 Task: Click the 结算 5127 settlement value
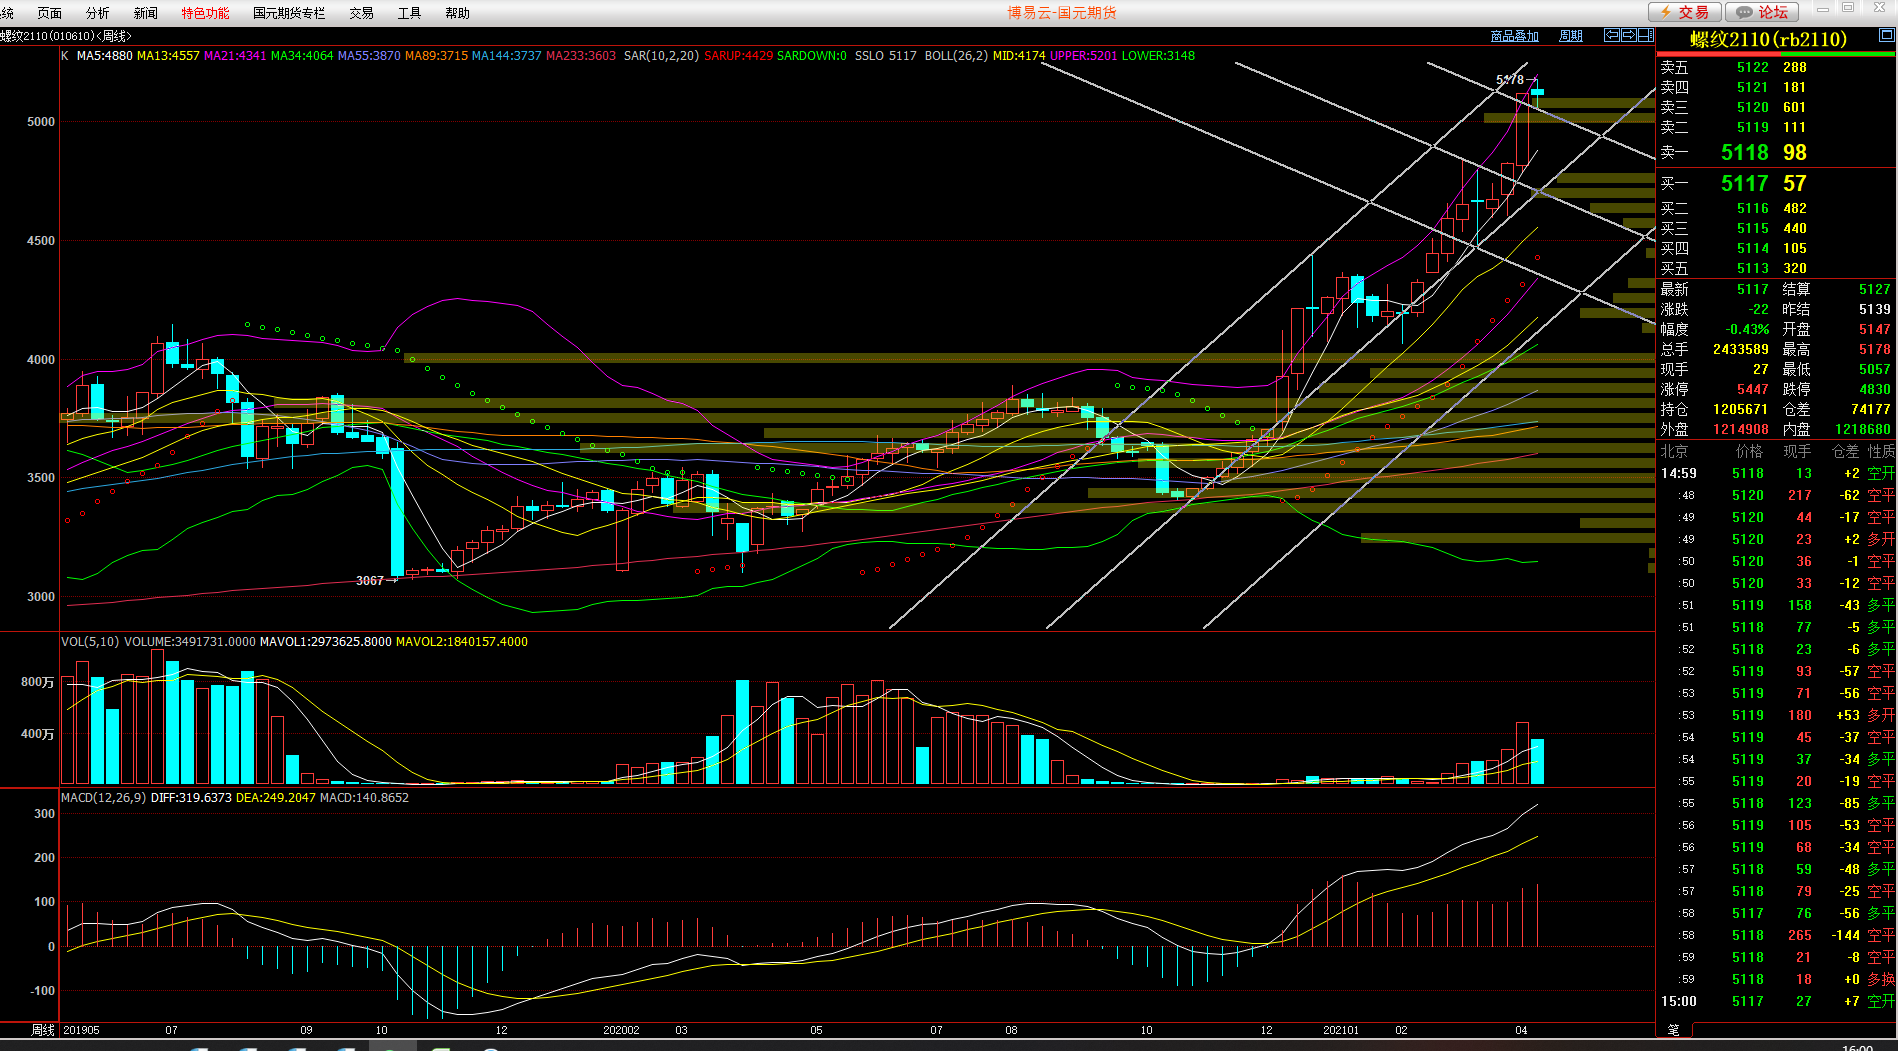tap(1875, 290)
